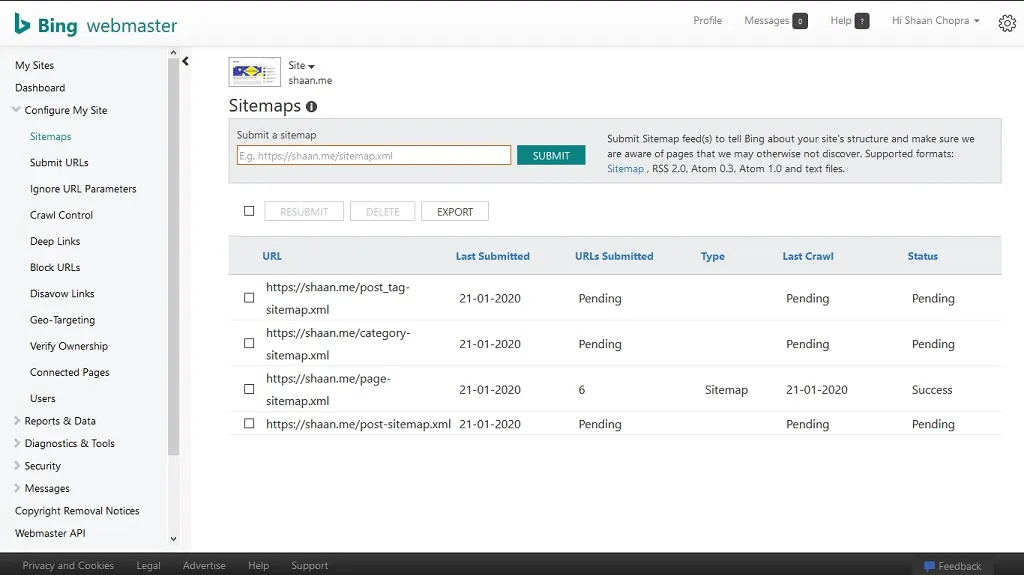
Task: Check the post_tag-sitemap.xml row checkbox
Action: (x=249, y=298)
